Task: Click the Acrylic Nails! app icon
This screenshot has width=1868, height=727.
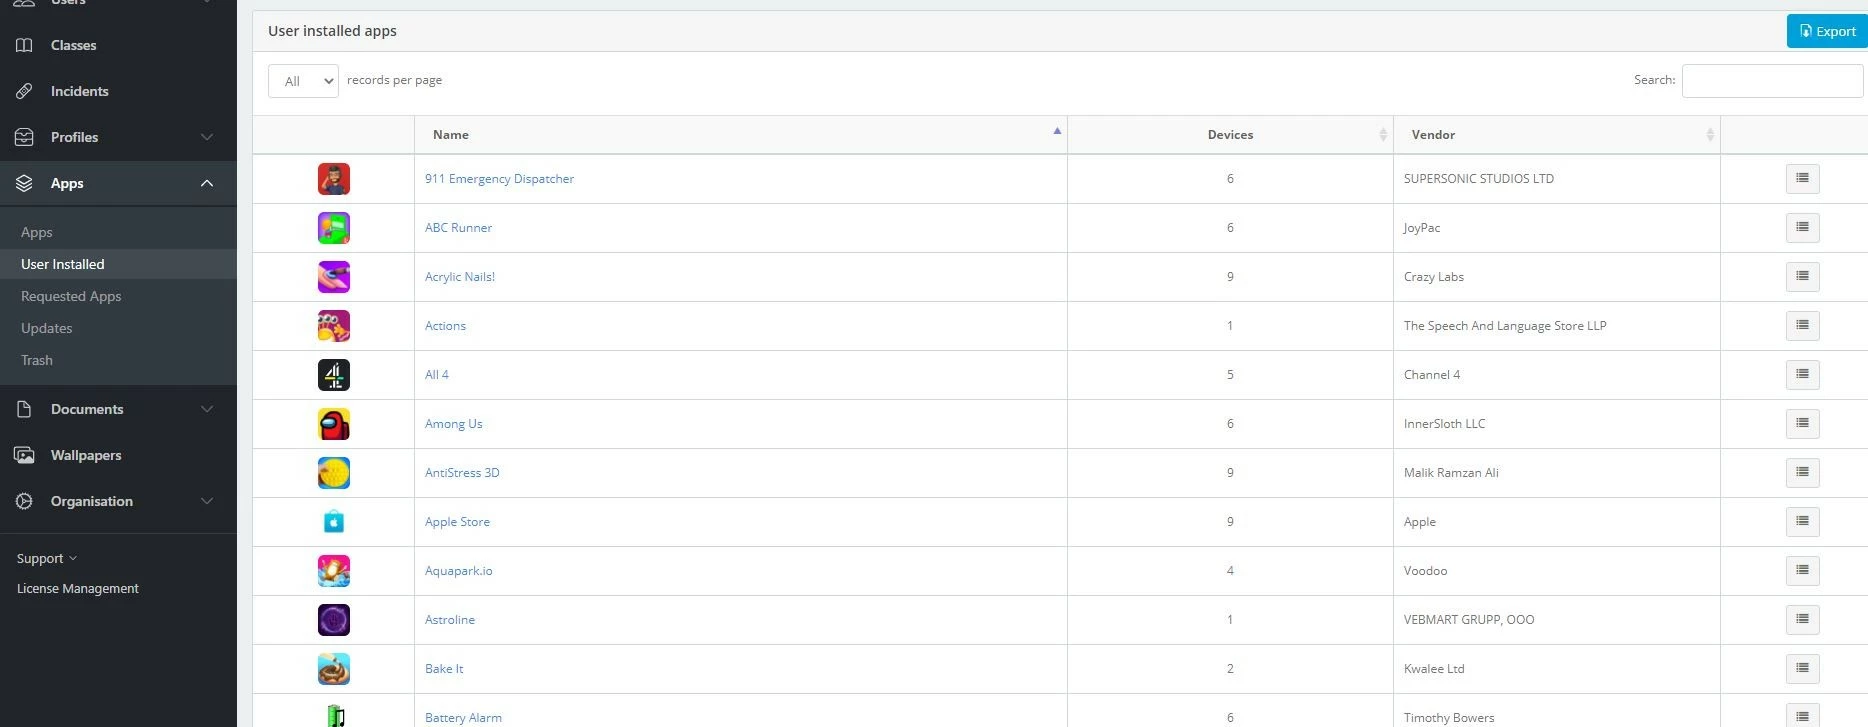Action: click(x=334, y=277)
